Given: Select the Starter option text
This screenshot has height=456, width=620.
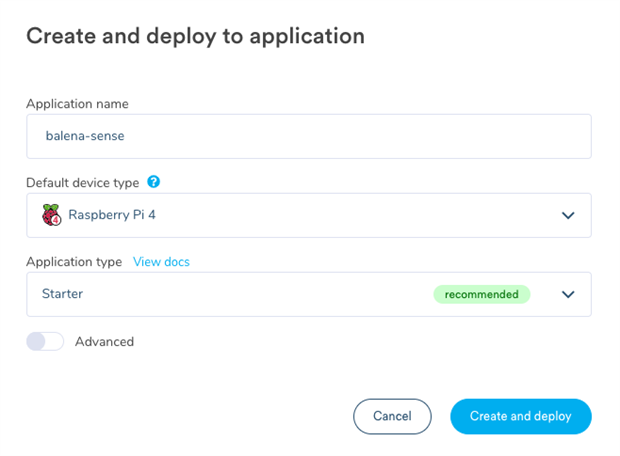Looking at the screenshot, I should click(x=62, y=294).
